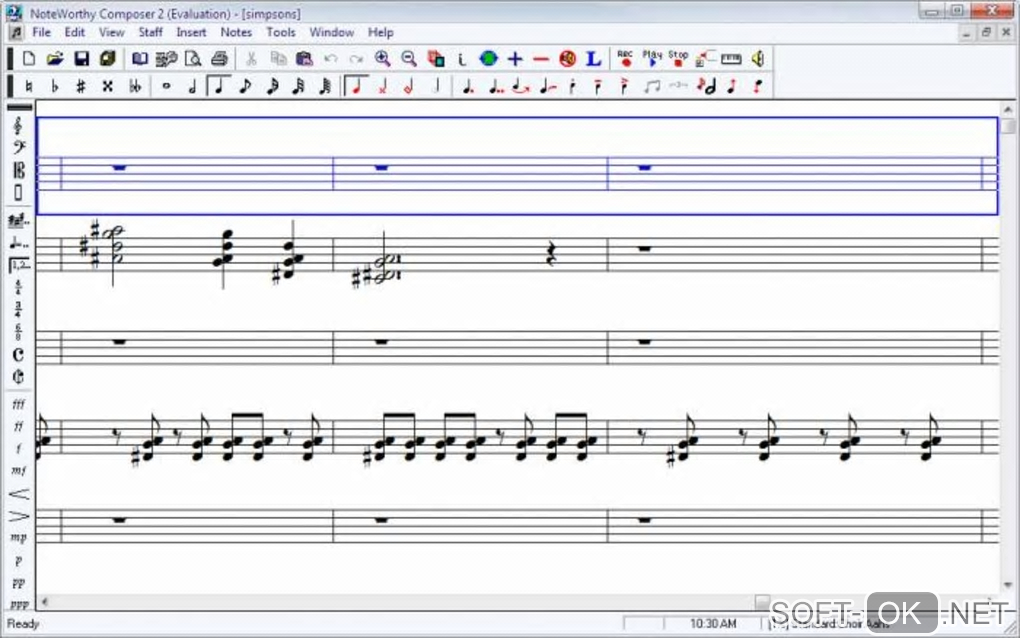1020x638 pixels.
Task: Open the Notes menu
Action: pyautogui.click(x=236, y=32)
